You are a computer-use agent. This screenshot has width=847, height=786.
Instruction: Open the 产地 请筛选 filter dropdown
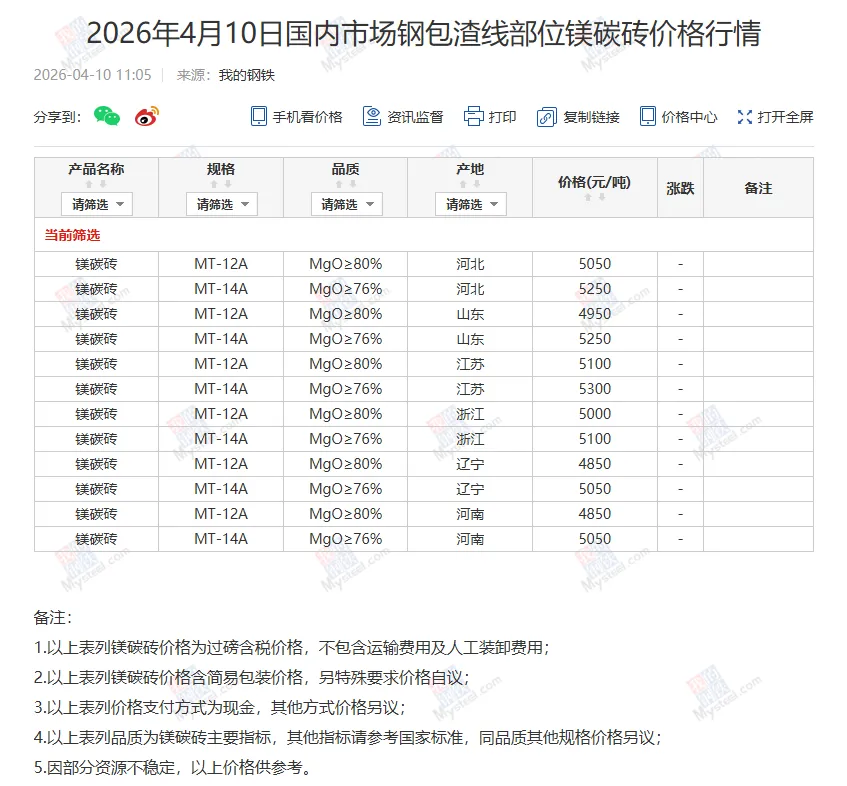point(470,203)
